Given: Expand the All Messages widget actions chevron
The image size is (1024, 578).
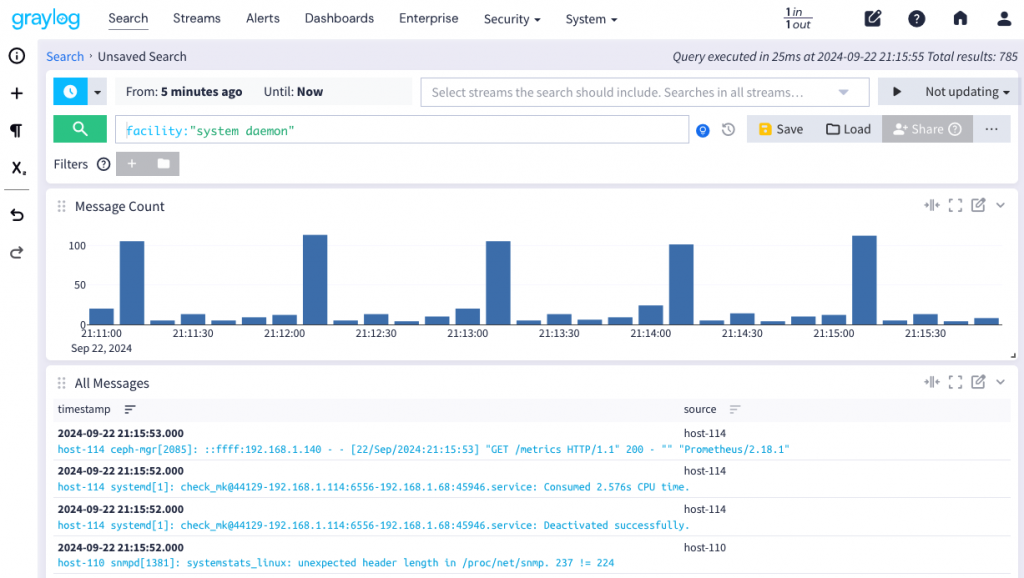Looking at the screenshot, I should pos(1000,382).
